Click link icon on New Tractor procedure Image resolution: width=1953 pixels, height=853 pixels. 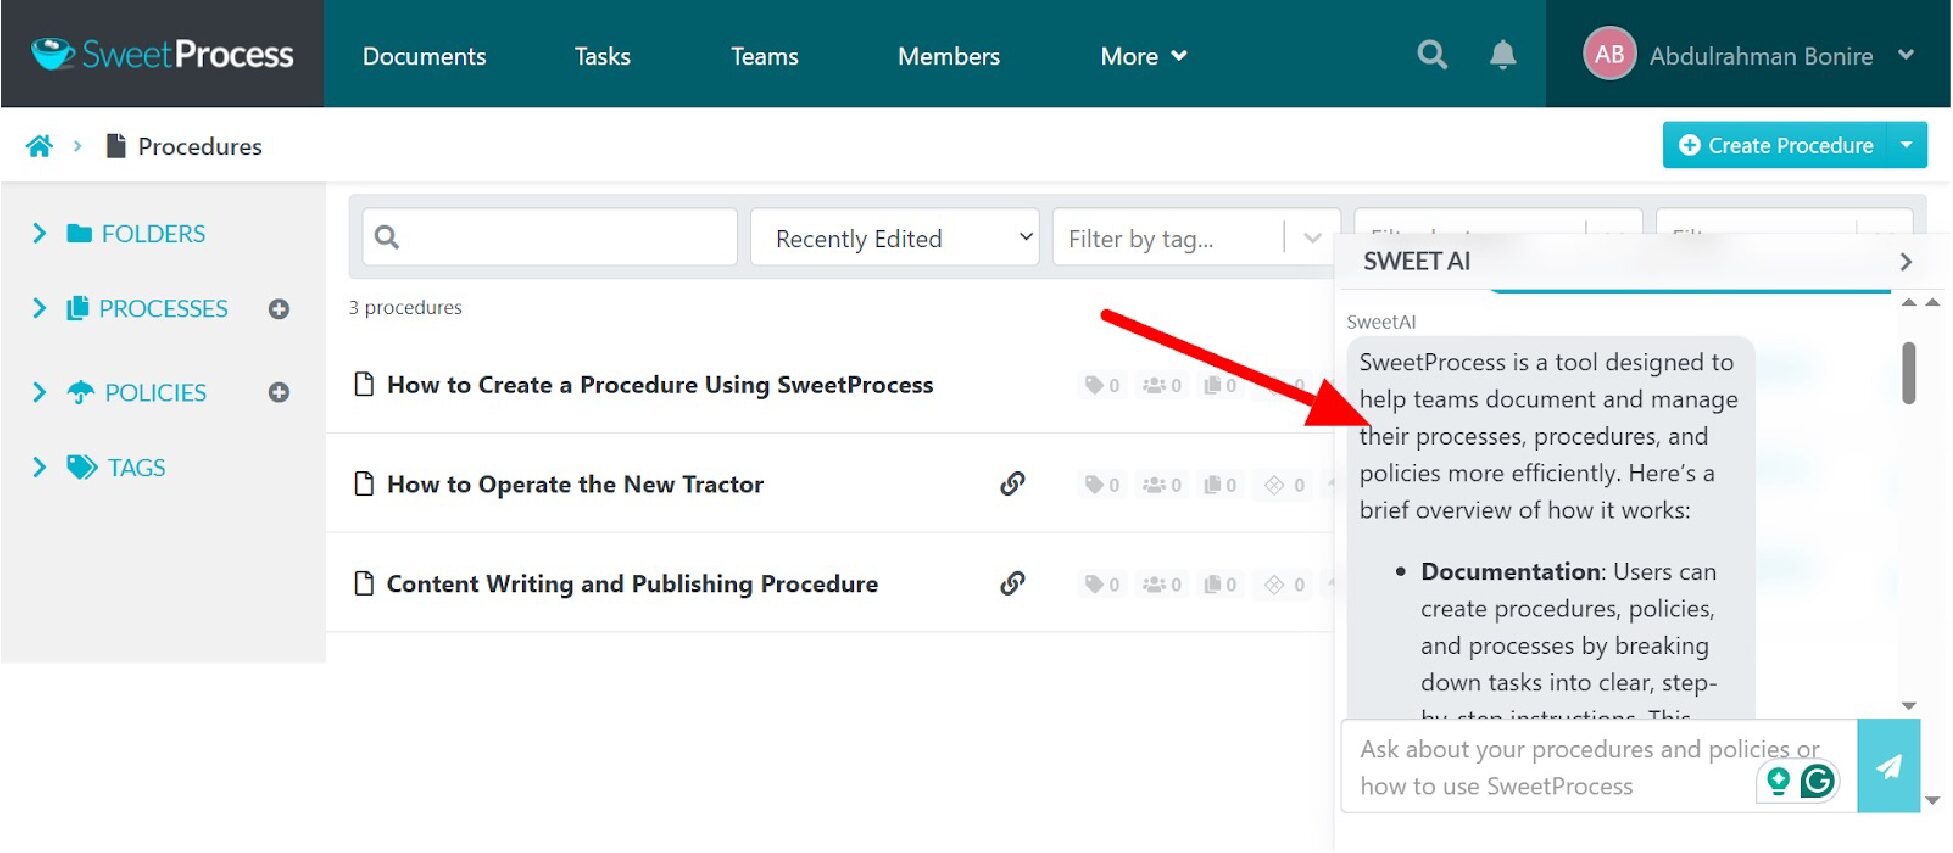1012,484
